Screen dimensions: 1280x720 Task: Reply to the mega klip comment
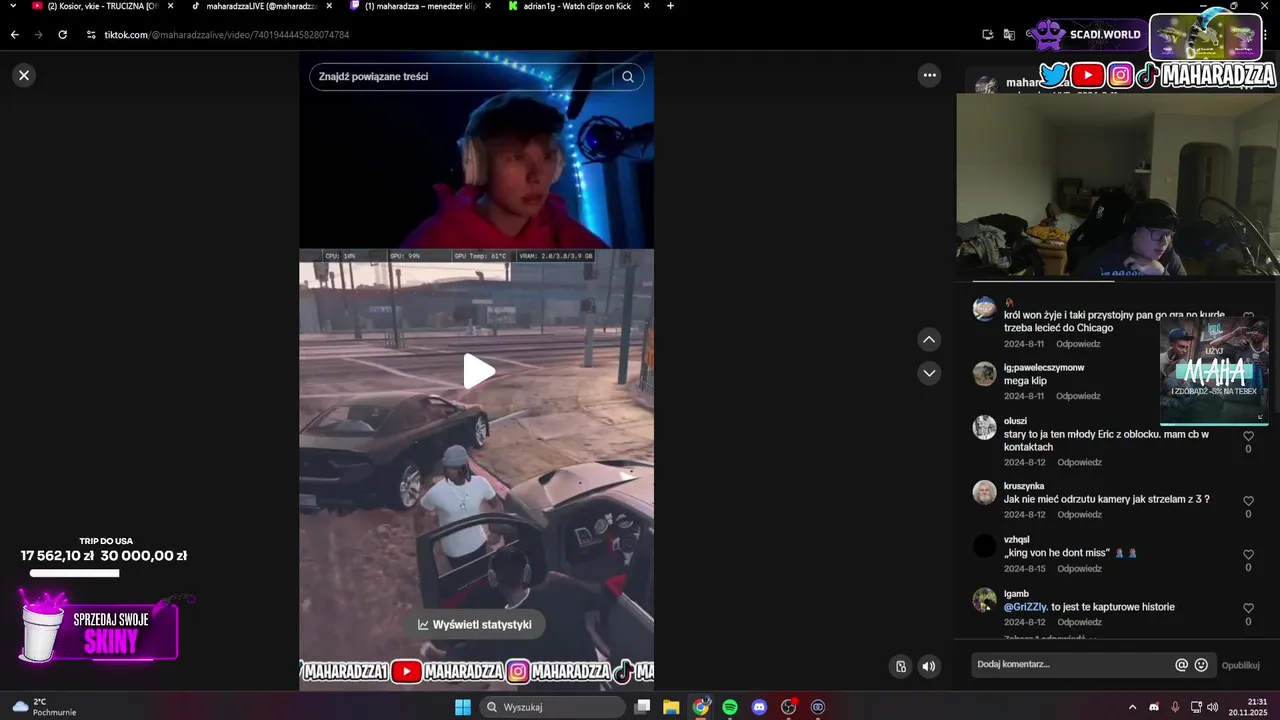click(1078, 396)
